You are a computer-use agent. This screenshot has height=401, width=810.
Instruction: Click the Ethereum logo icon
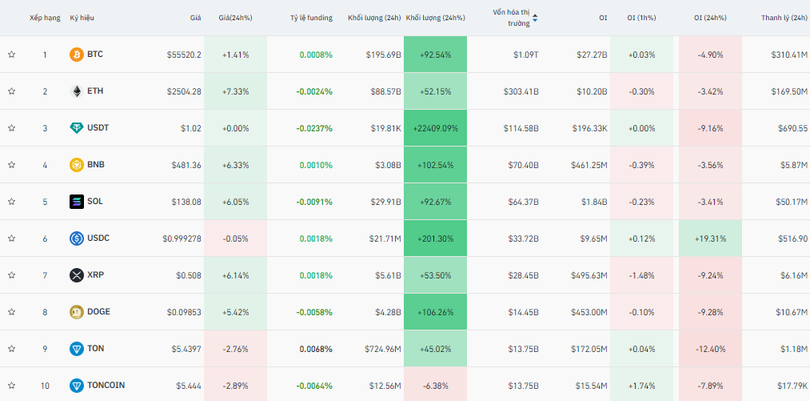click(x=76, y=91)
